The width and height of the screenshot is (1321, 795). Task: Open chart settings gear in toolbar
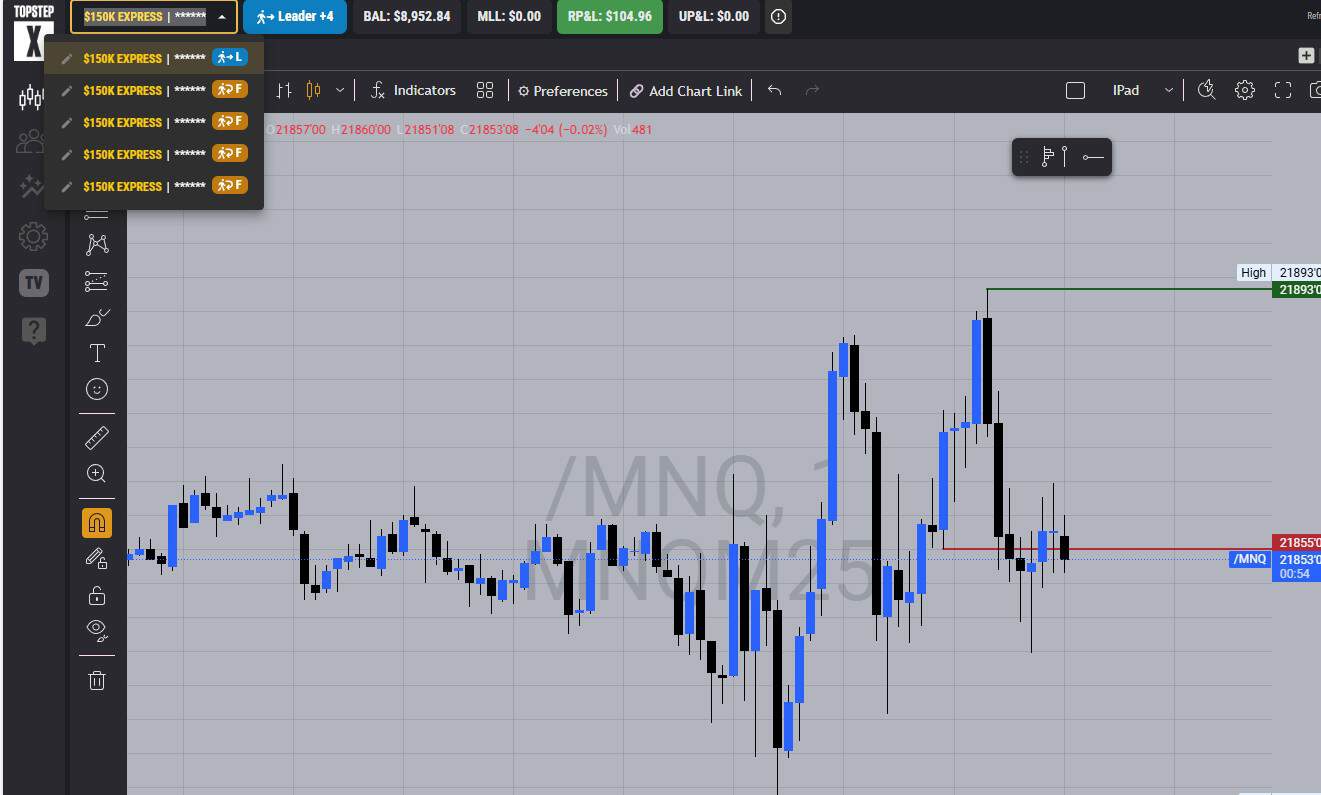(x=1245, y=90)
